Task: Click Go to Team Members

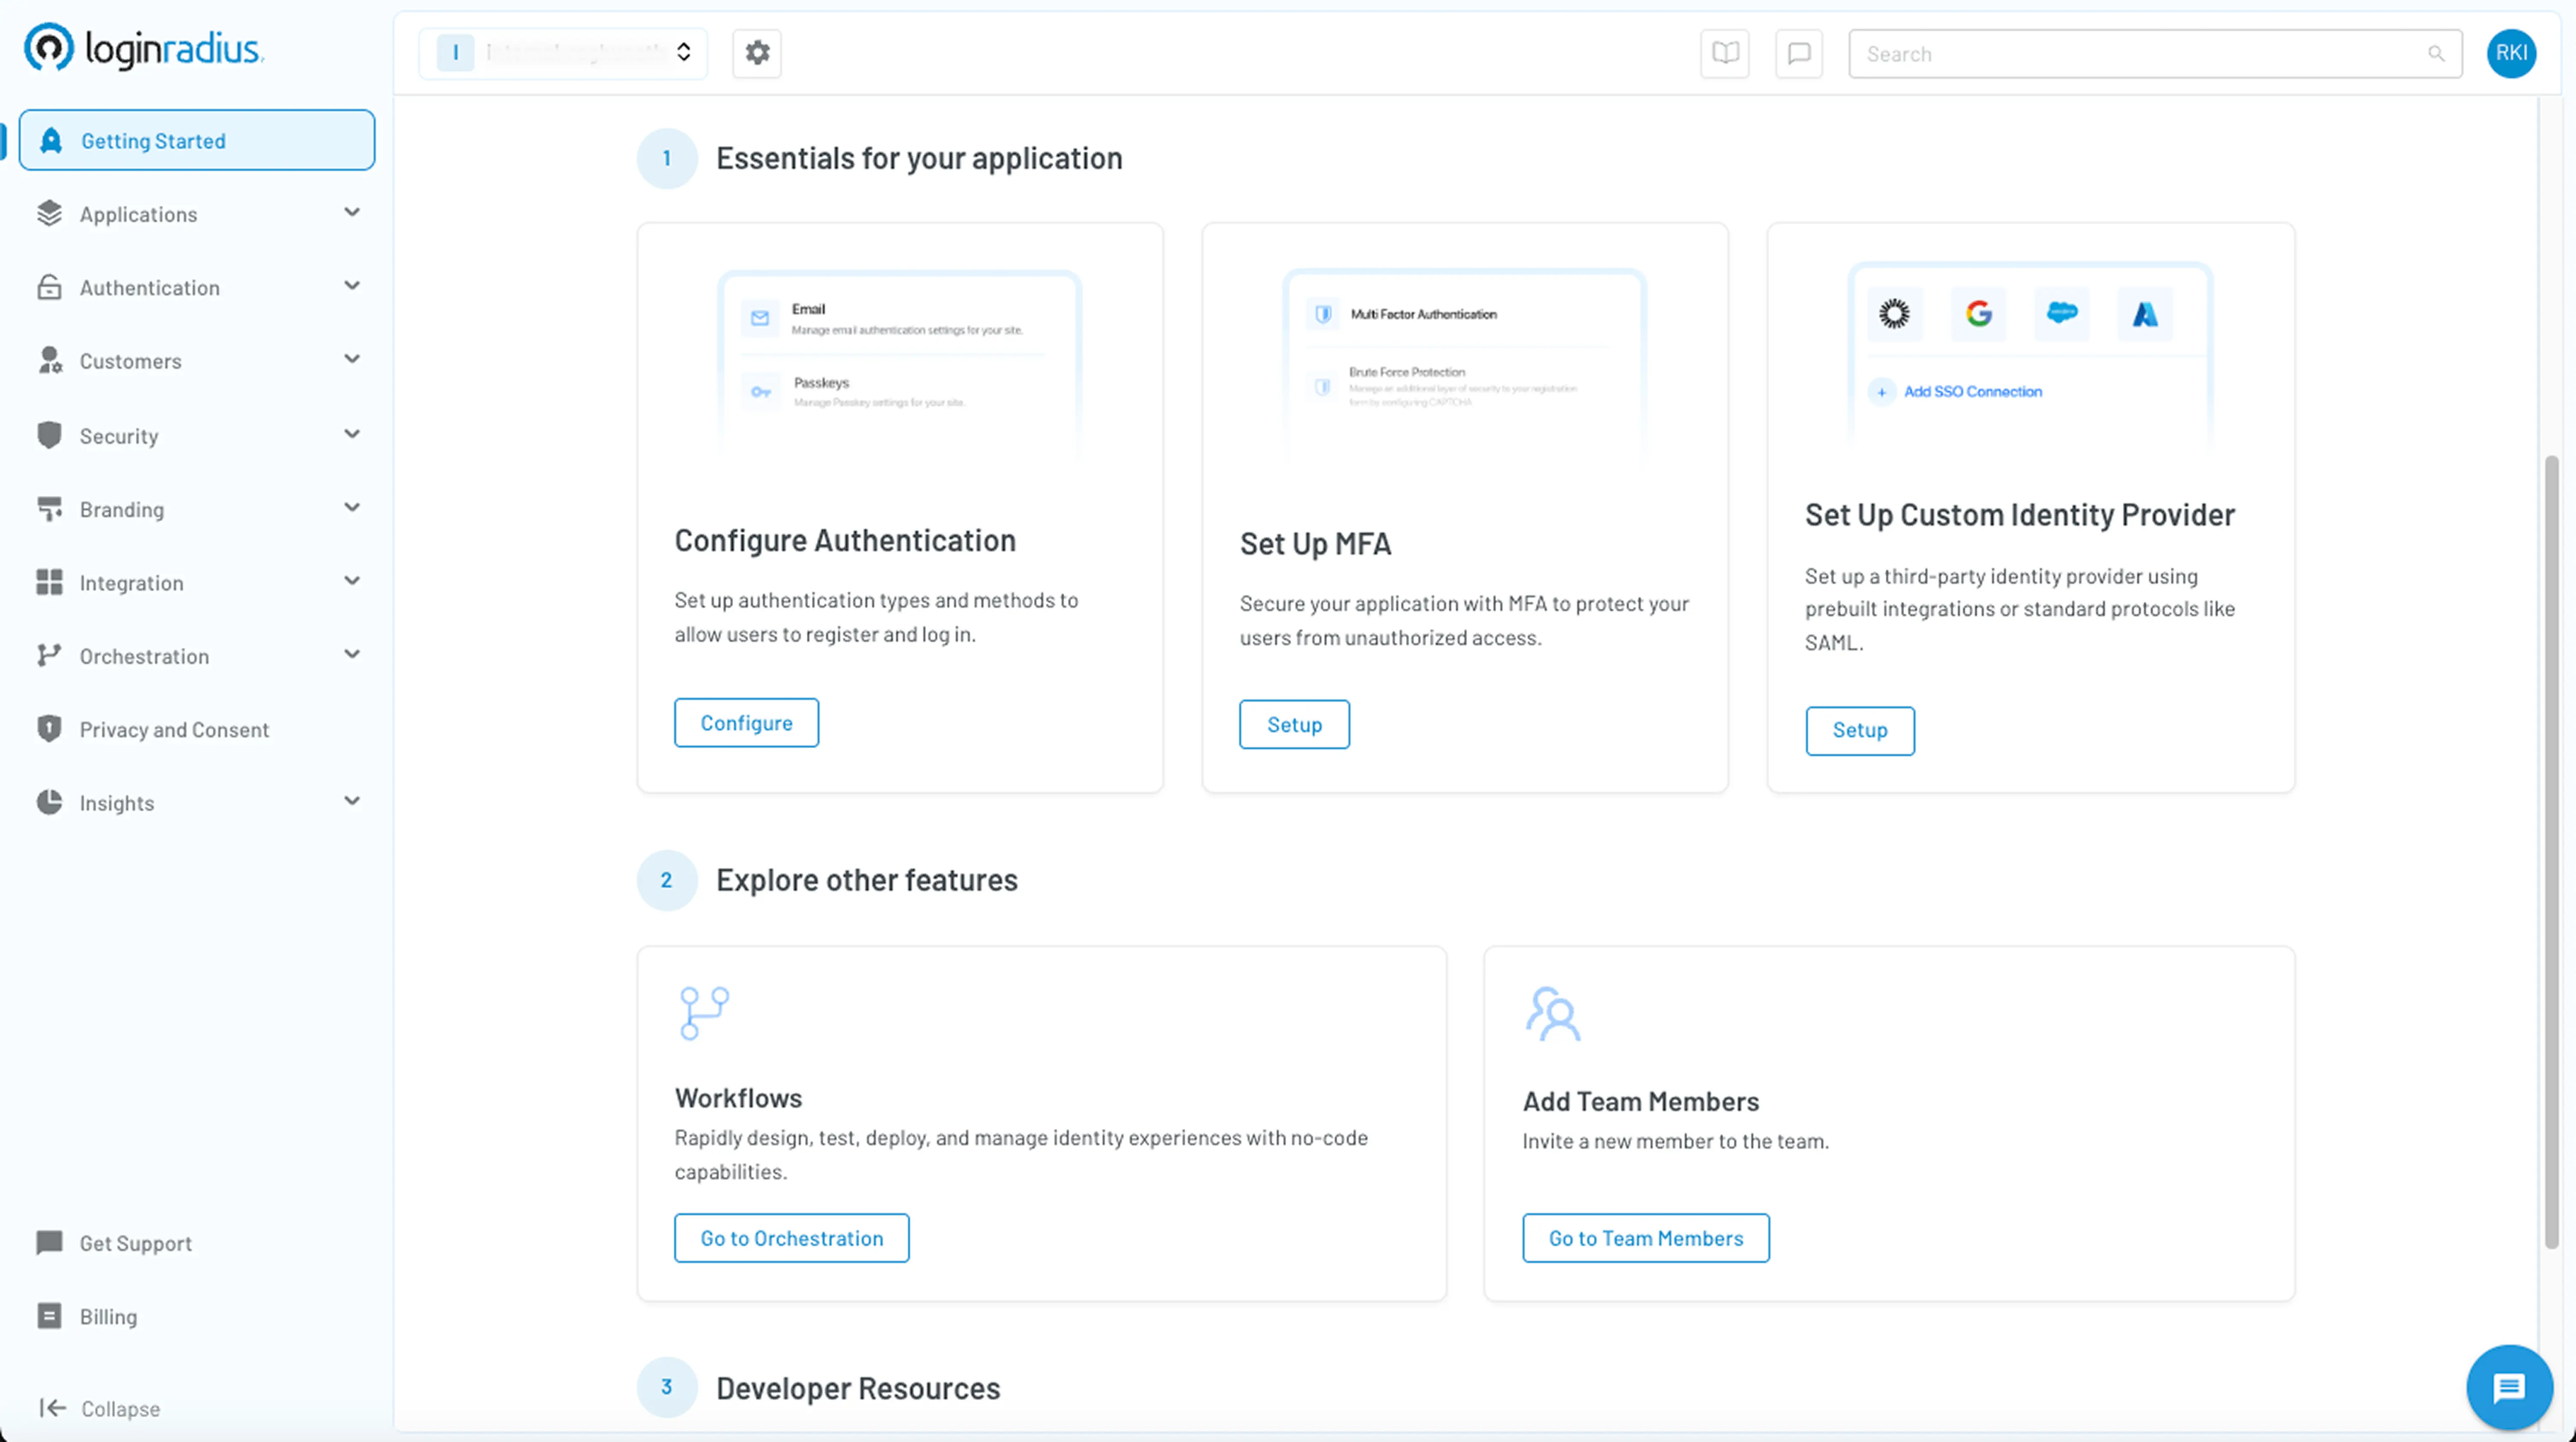Action: tap(1645, 1238)
